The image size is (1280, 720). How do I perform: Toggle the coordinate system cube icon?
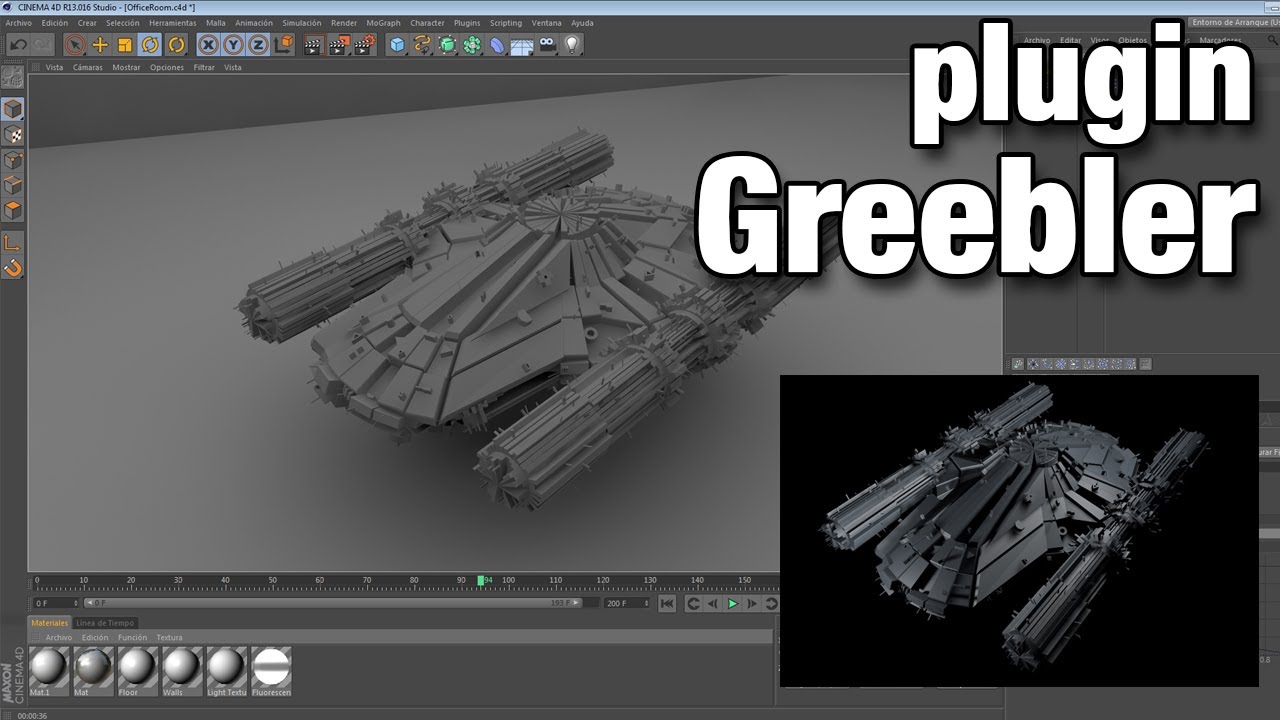tap(284, 44)
